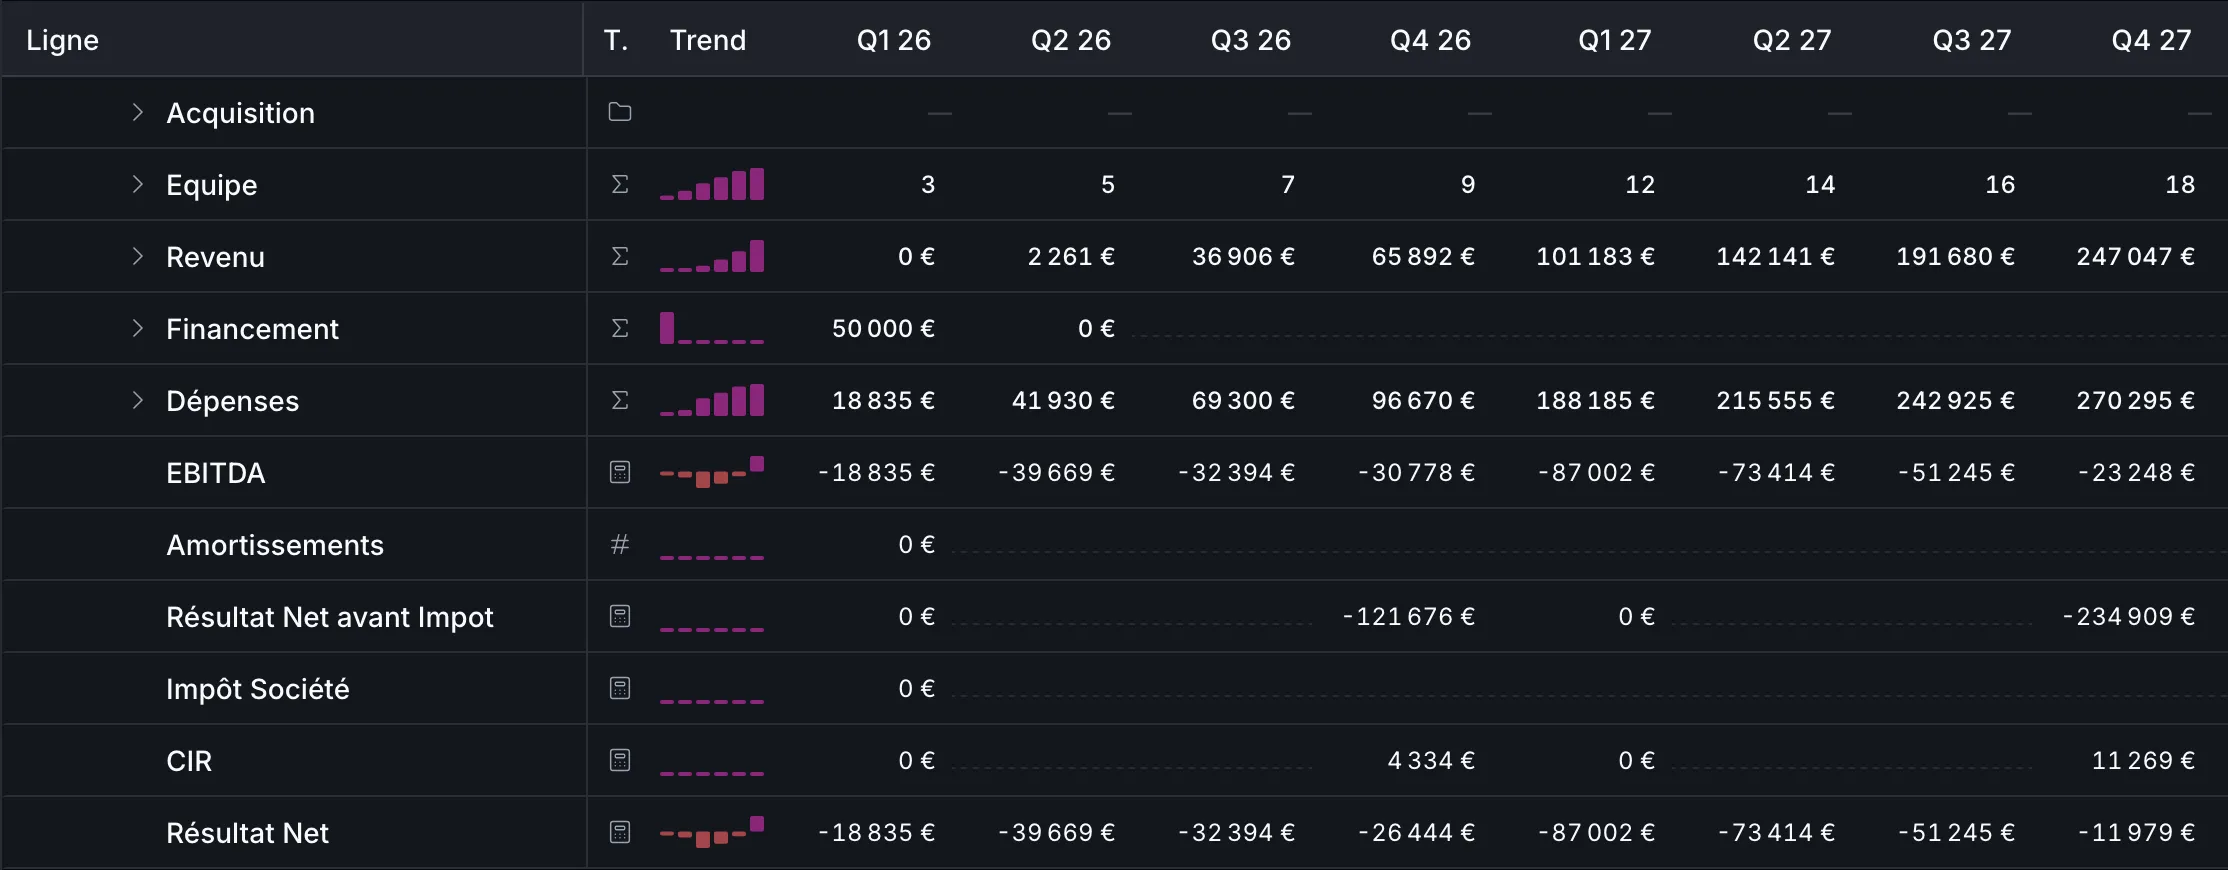Click the calculator icon for Impôt Société
This screenshot has height=870, width=2228.
(x=620, y=688)
